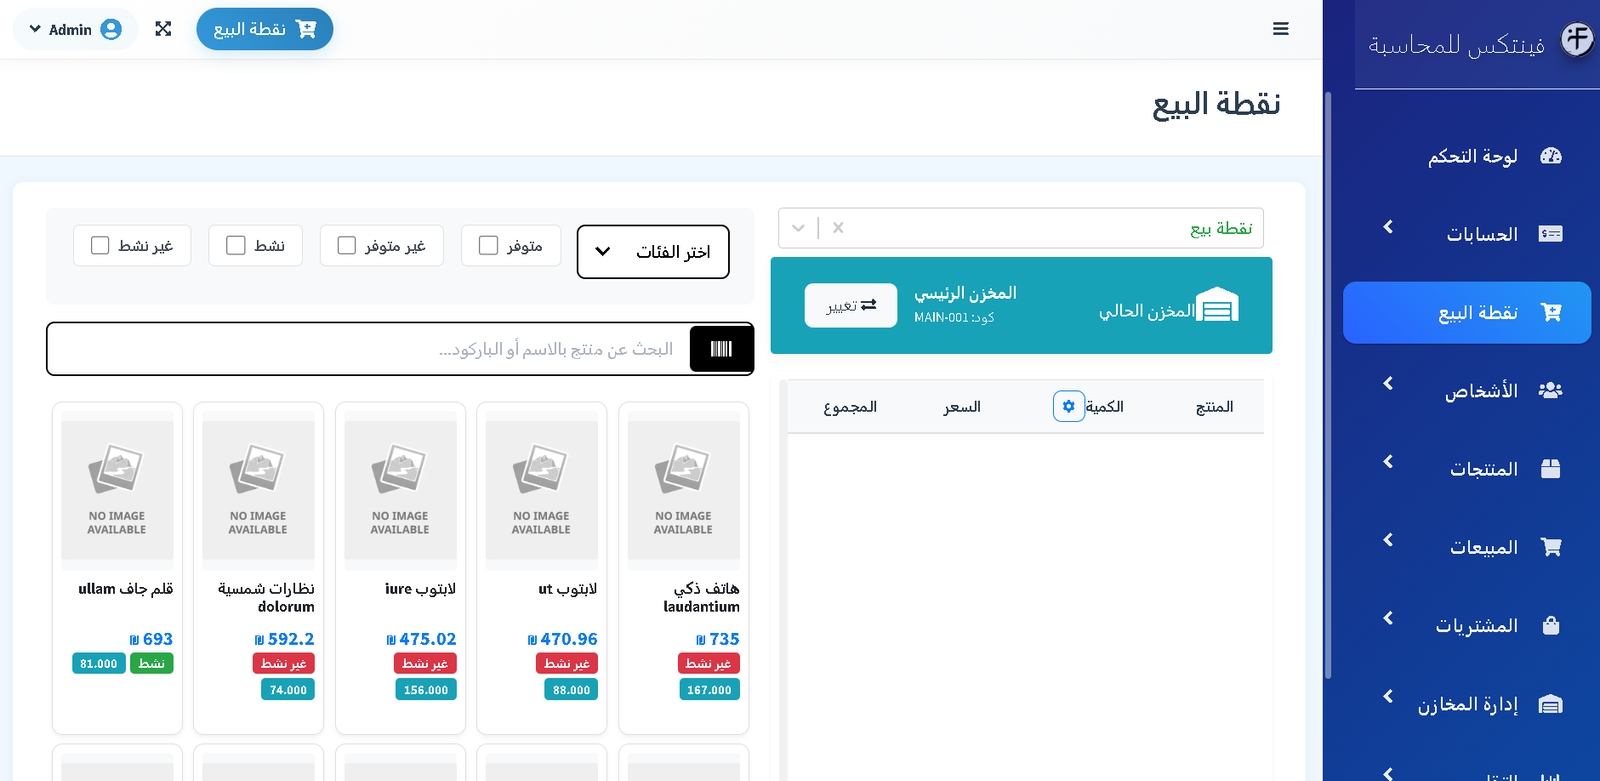Click the Admin user avatar icon

[x=111, y=29]
